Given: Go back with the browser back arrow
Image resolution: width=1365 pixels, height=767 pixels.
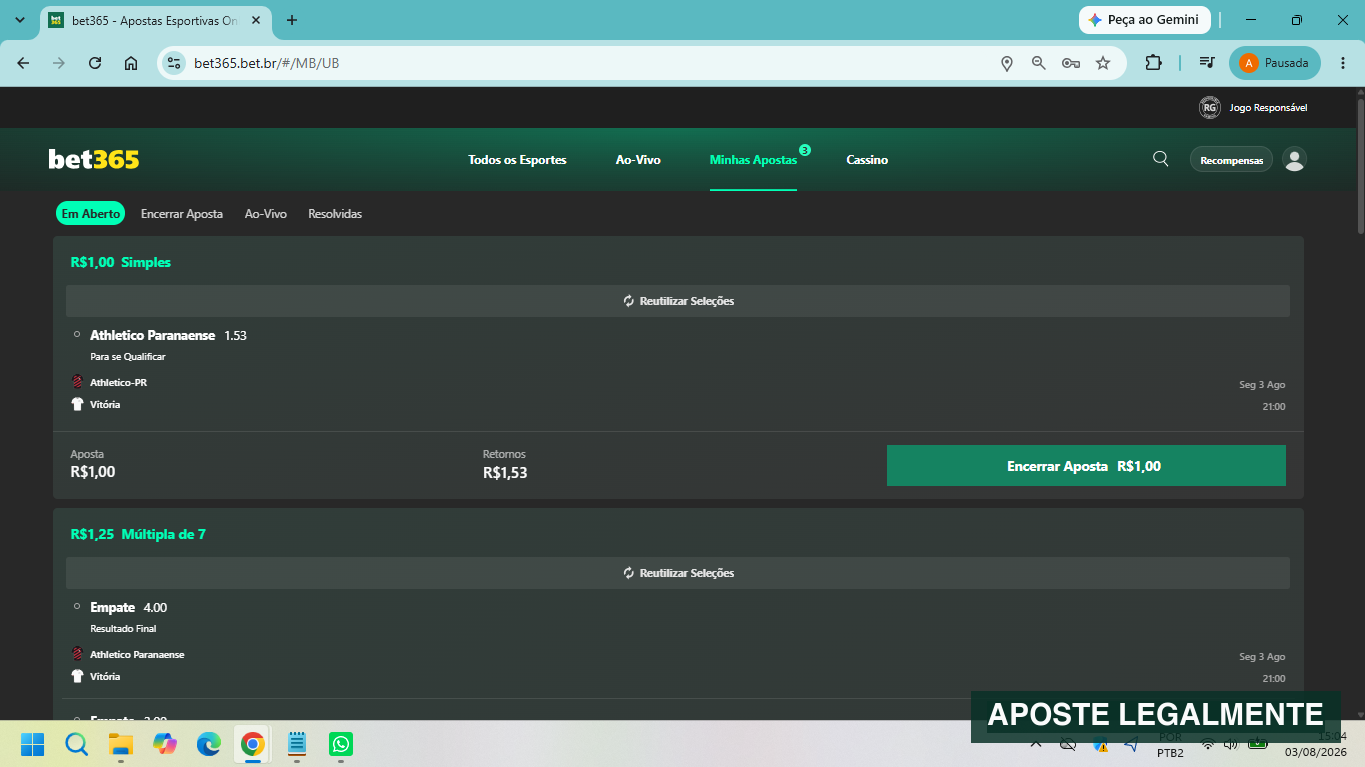Looking at the screenshot, I should point(23,63).
